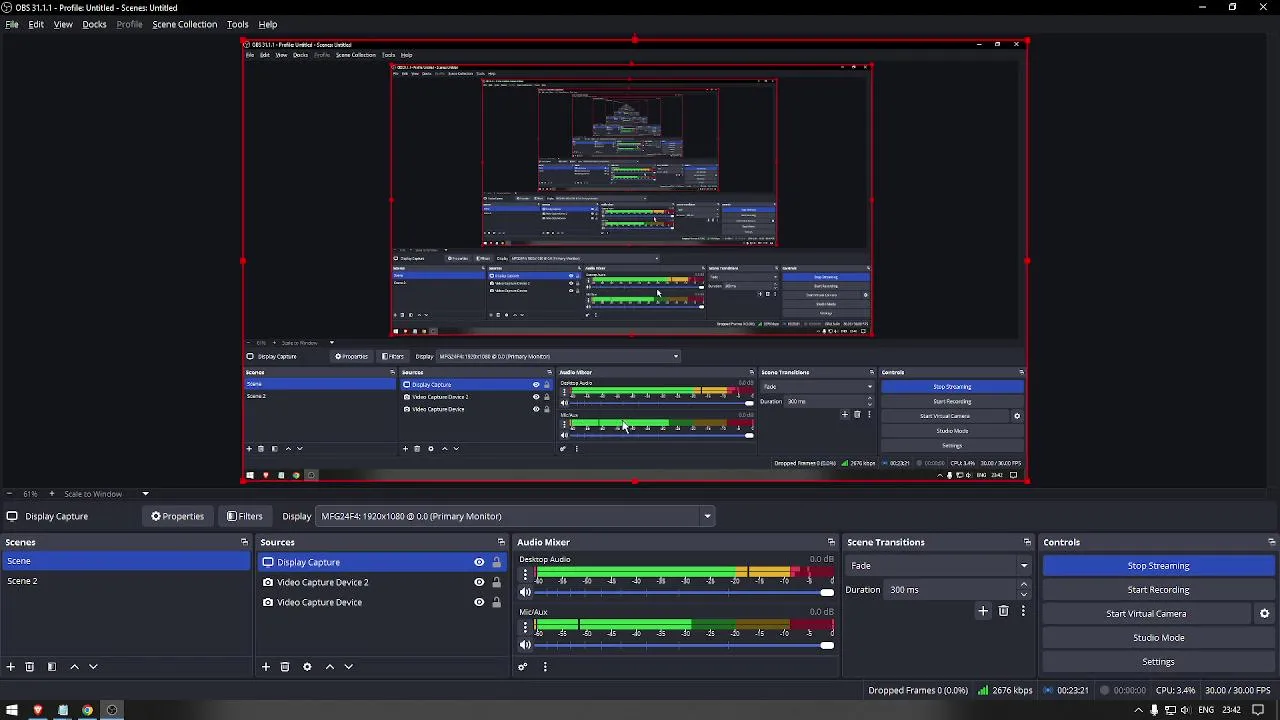Select Video Capture Device 2 source

coord(322,582)
